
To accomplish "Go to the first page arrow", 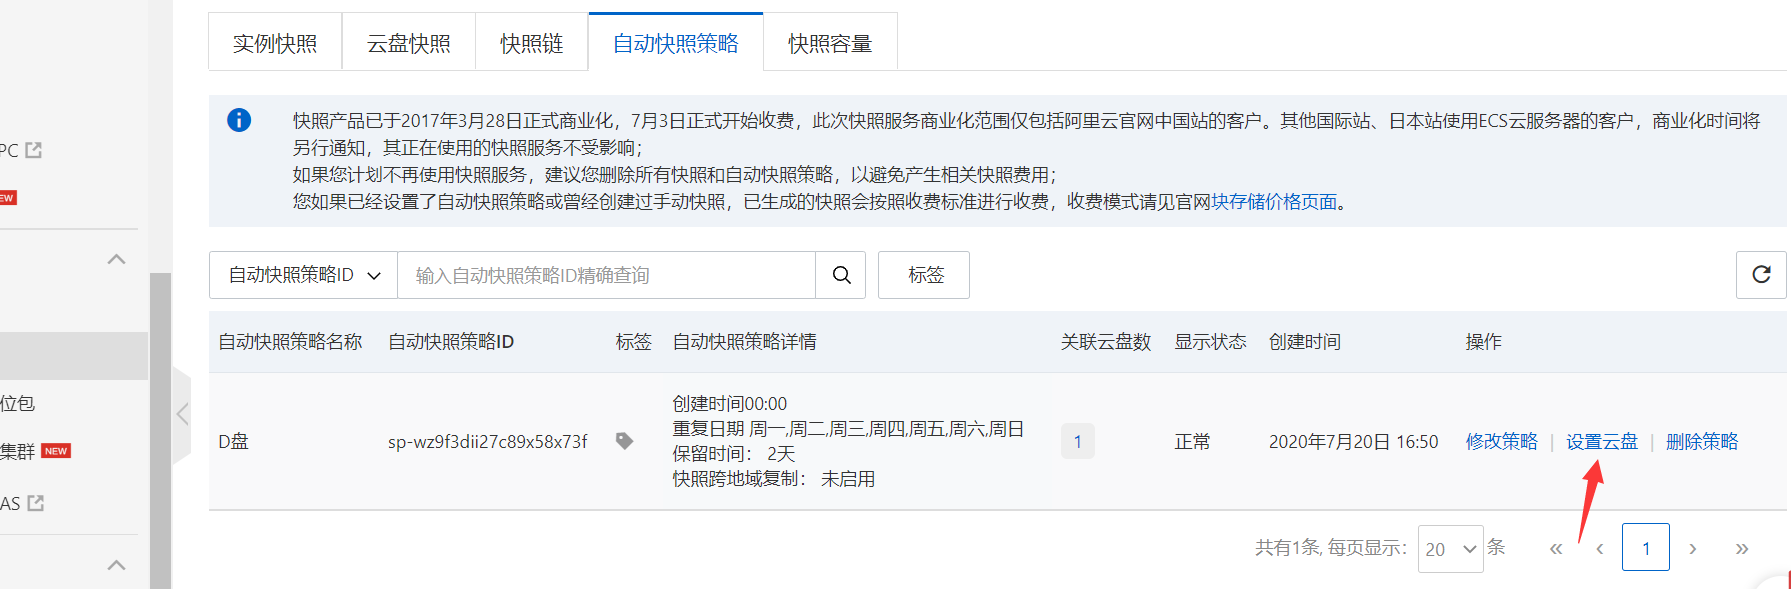I will pyautogui.click(x=1555, y=548).
